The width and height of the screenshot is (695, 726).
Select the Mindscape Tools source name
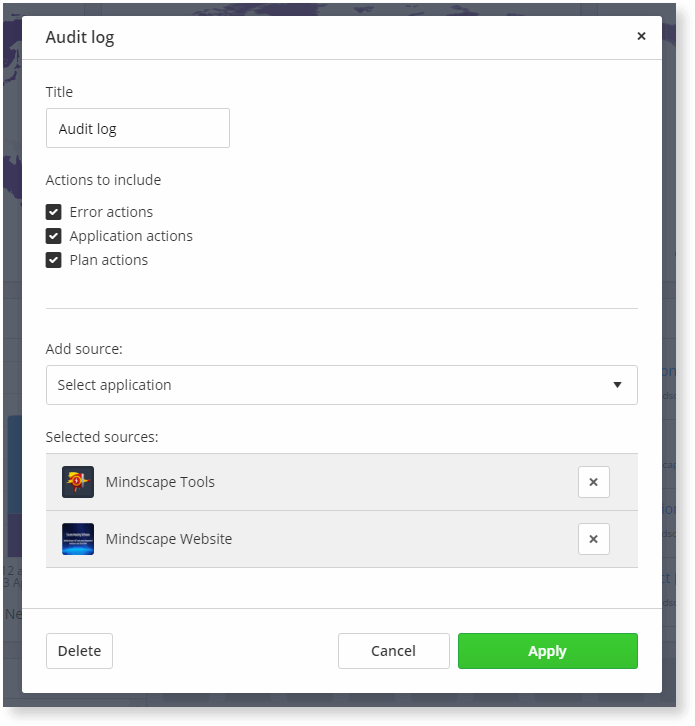pos(160,482)
